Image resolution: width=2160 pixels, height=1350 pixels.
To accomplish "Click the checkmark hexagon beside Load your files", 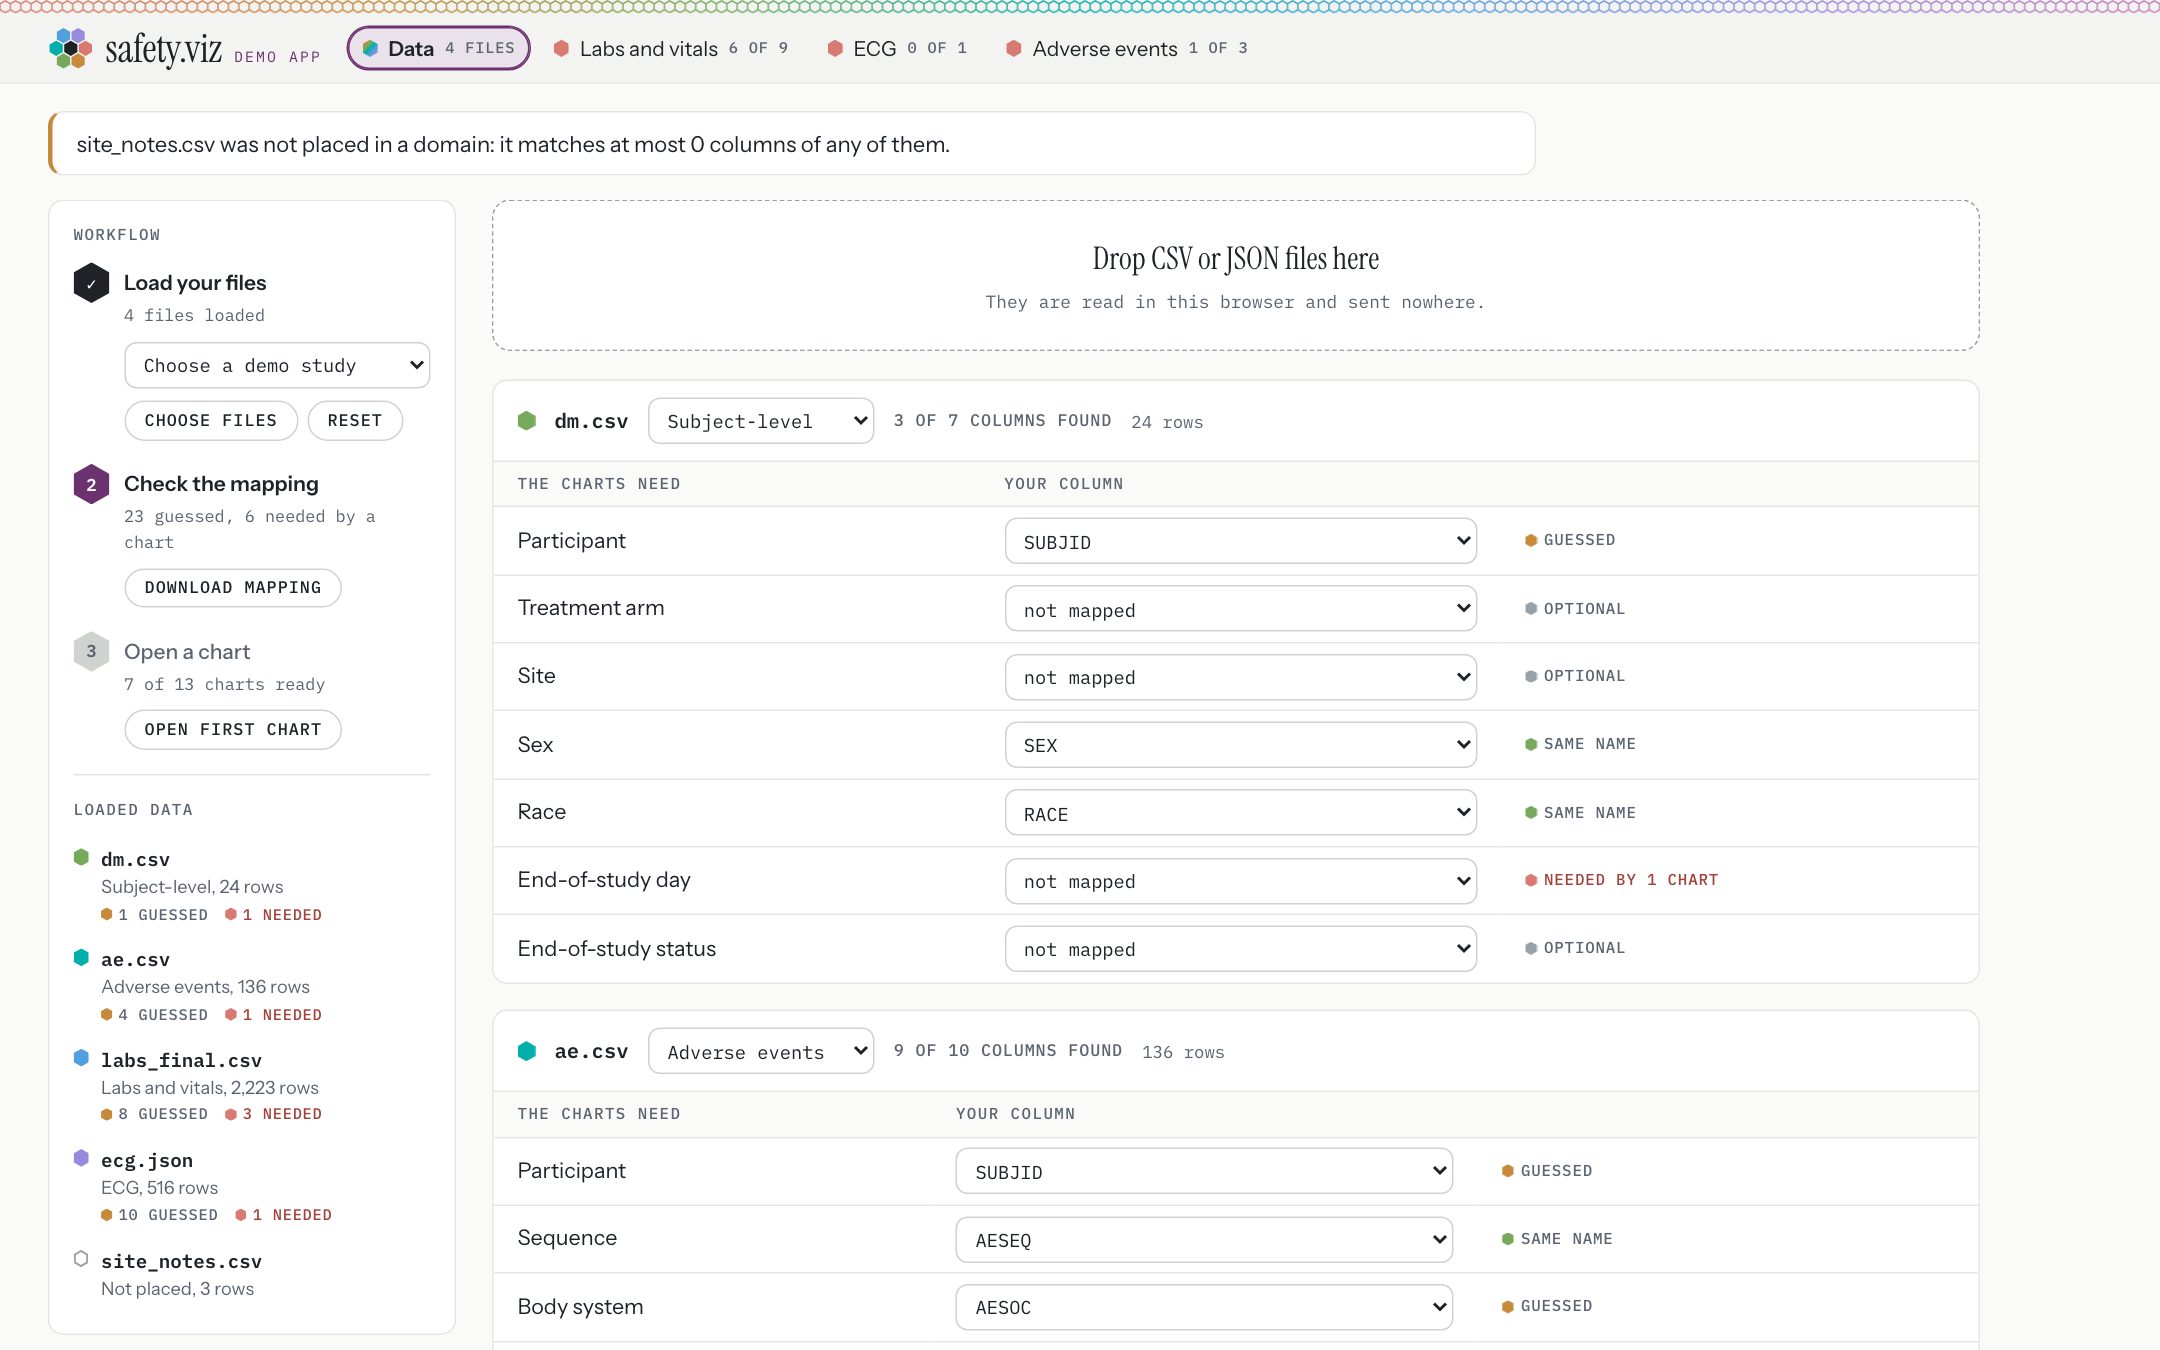I will tap(91, 283).
